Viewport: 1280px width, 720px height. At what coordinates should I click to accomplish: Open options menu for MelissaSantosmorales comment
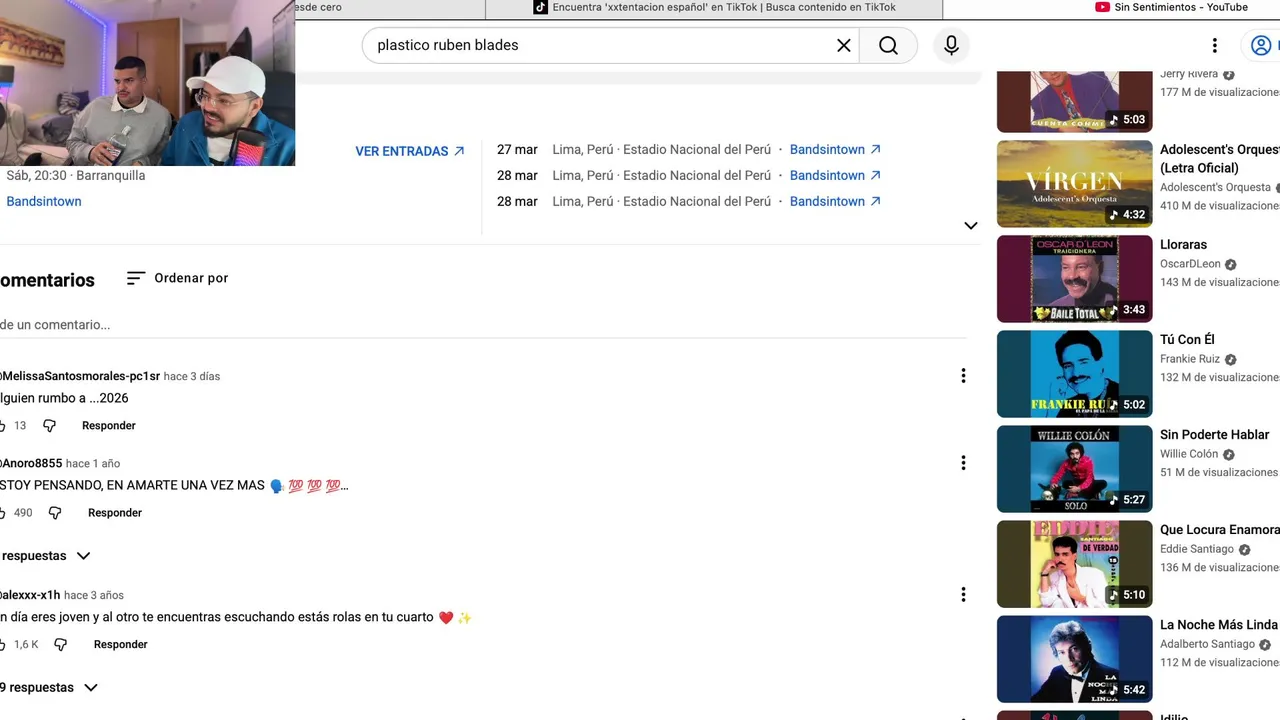point(963,376)
